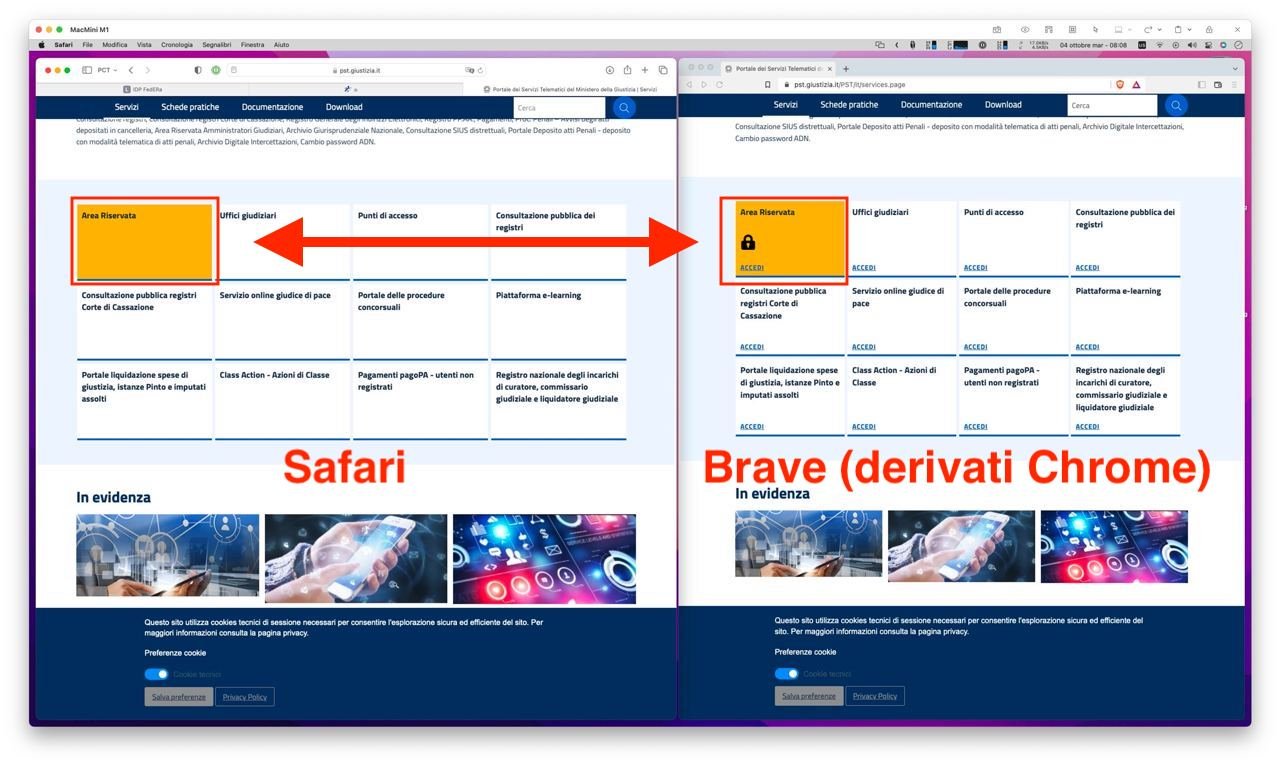Go back in Safari history

coord(131,70)
